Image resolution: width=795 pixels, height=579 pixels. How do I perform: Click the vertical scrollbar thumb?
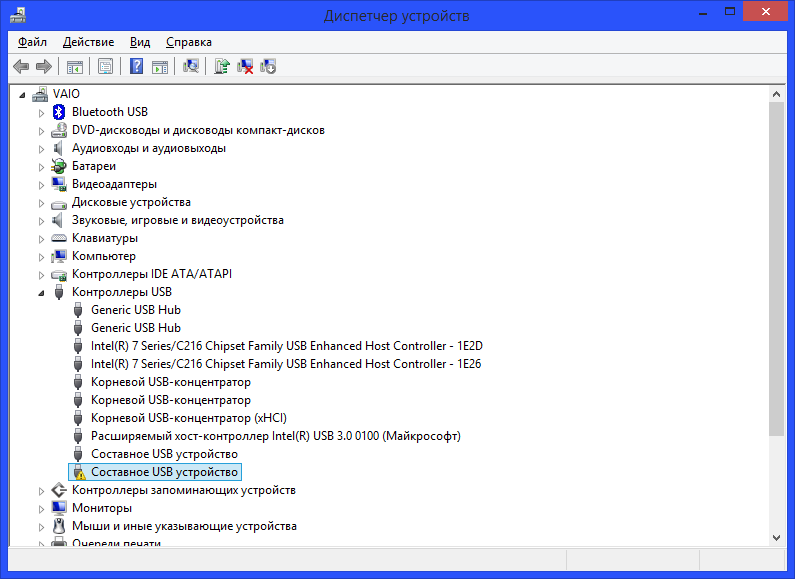[x=776, y=269]
